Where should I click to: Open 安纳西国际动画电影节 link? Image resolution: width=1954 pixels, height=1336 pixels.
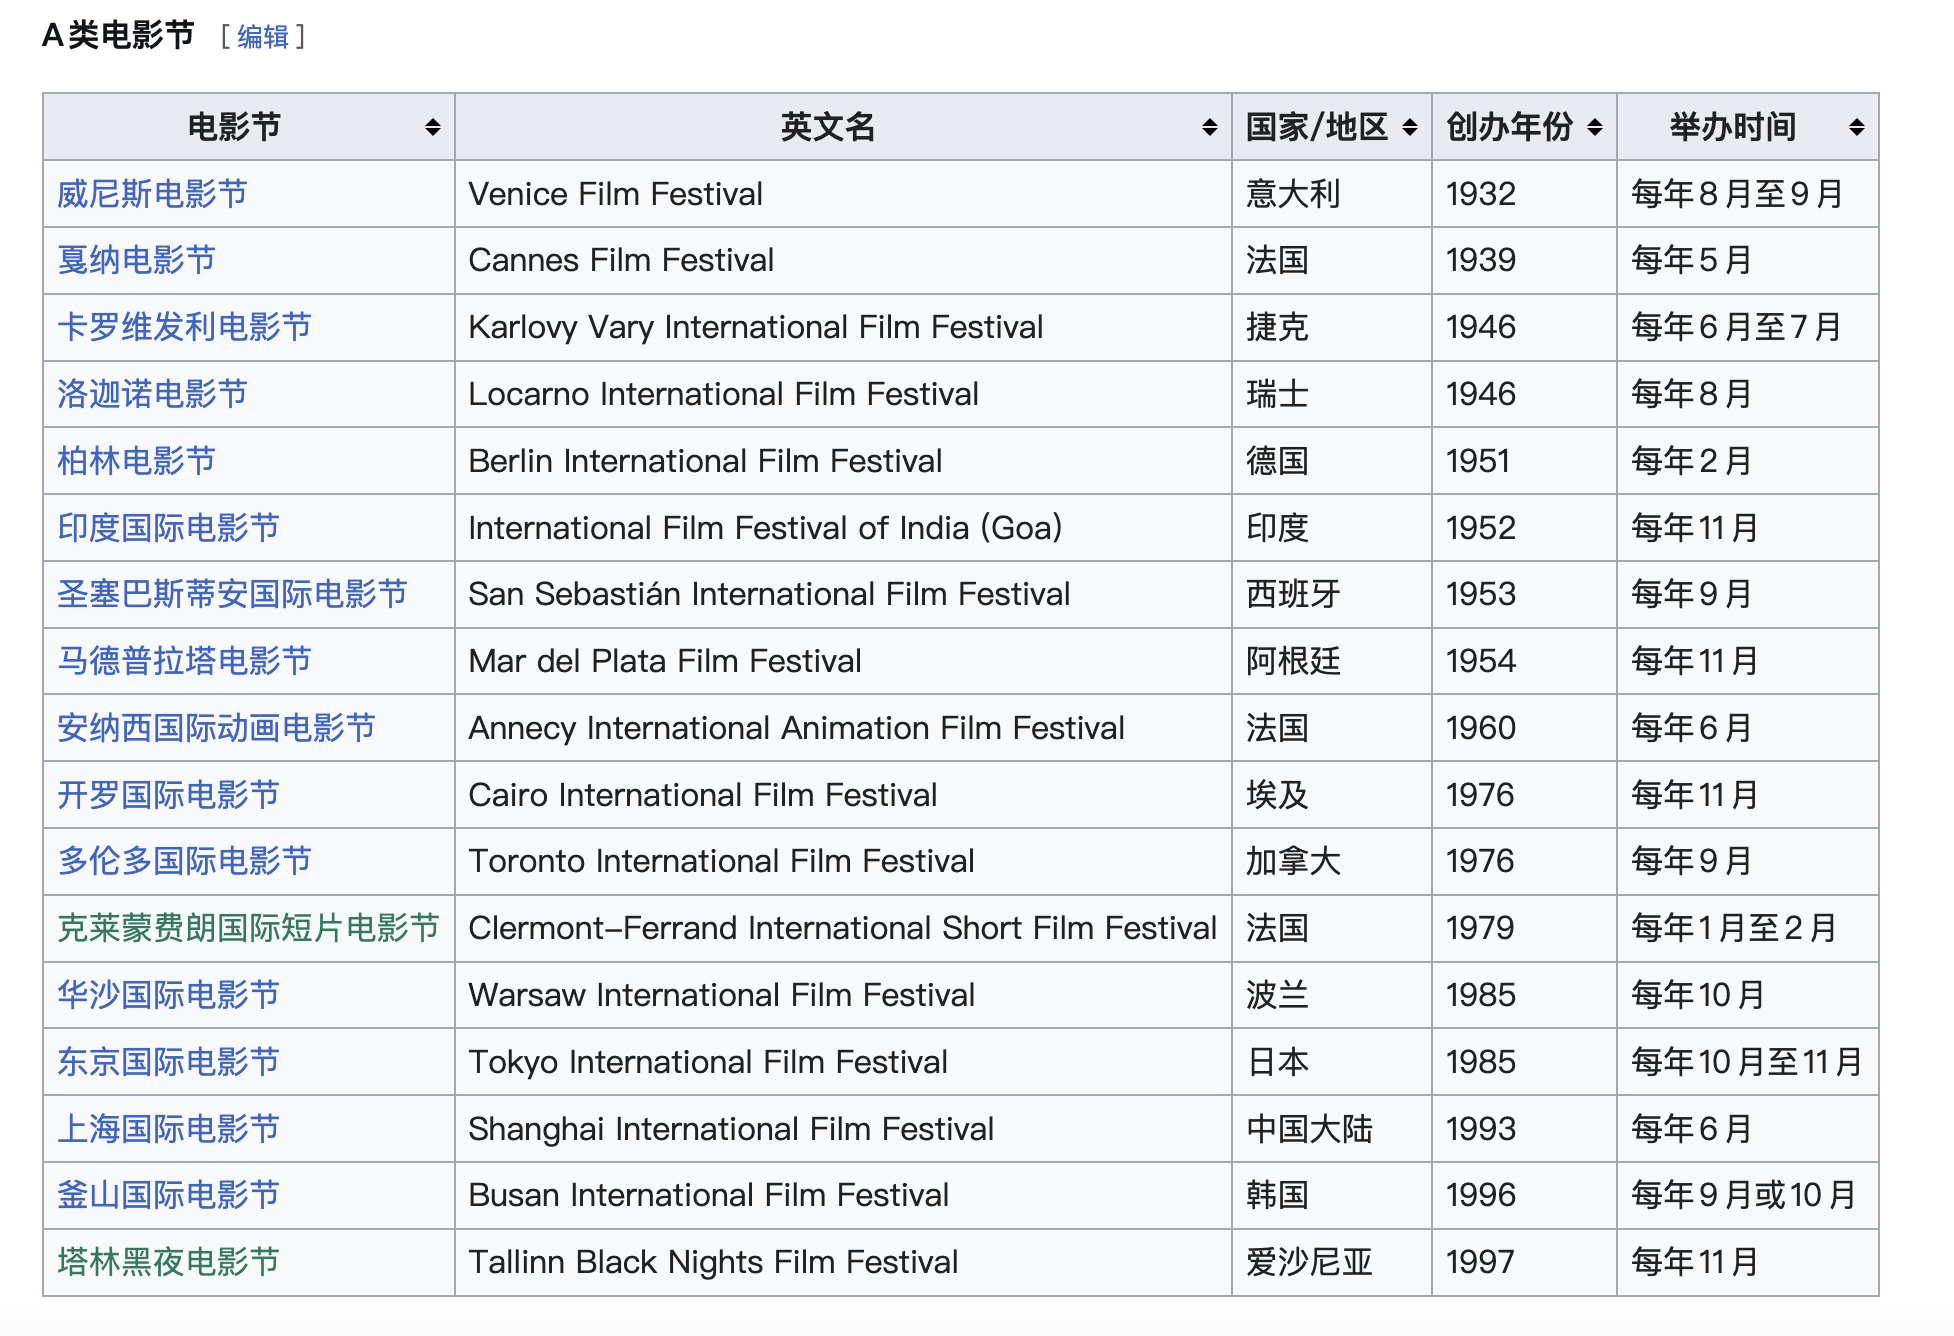pyautogui.click(x=216, y=728)
